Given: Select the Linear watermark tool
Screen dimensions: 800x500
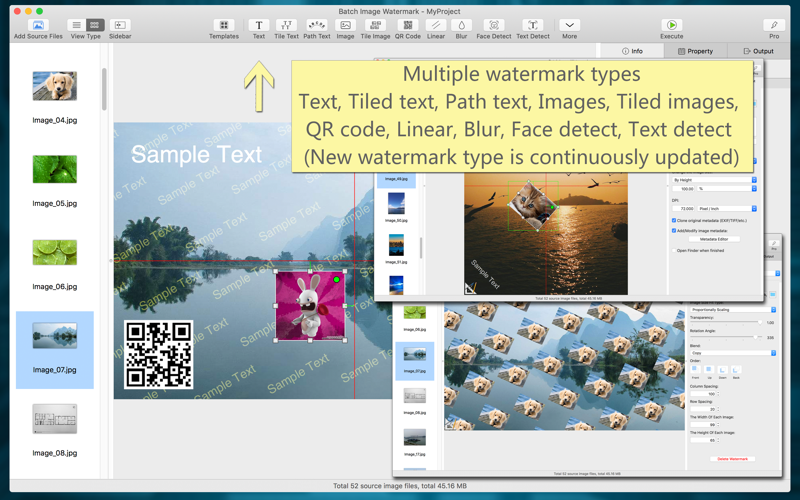Looking at the screenshot, I should pos(436,25).
